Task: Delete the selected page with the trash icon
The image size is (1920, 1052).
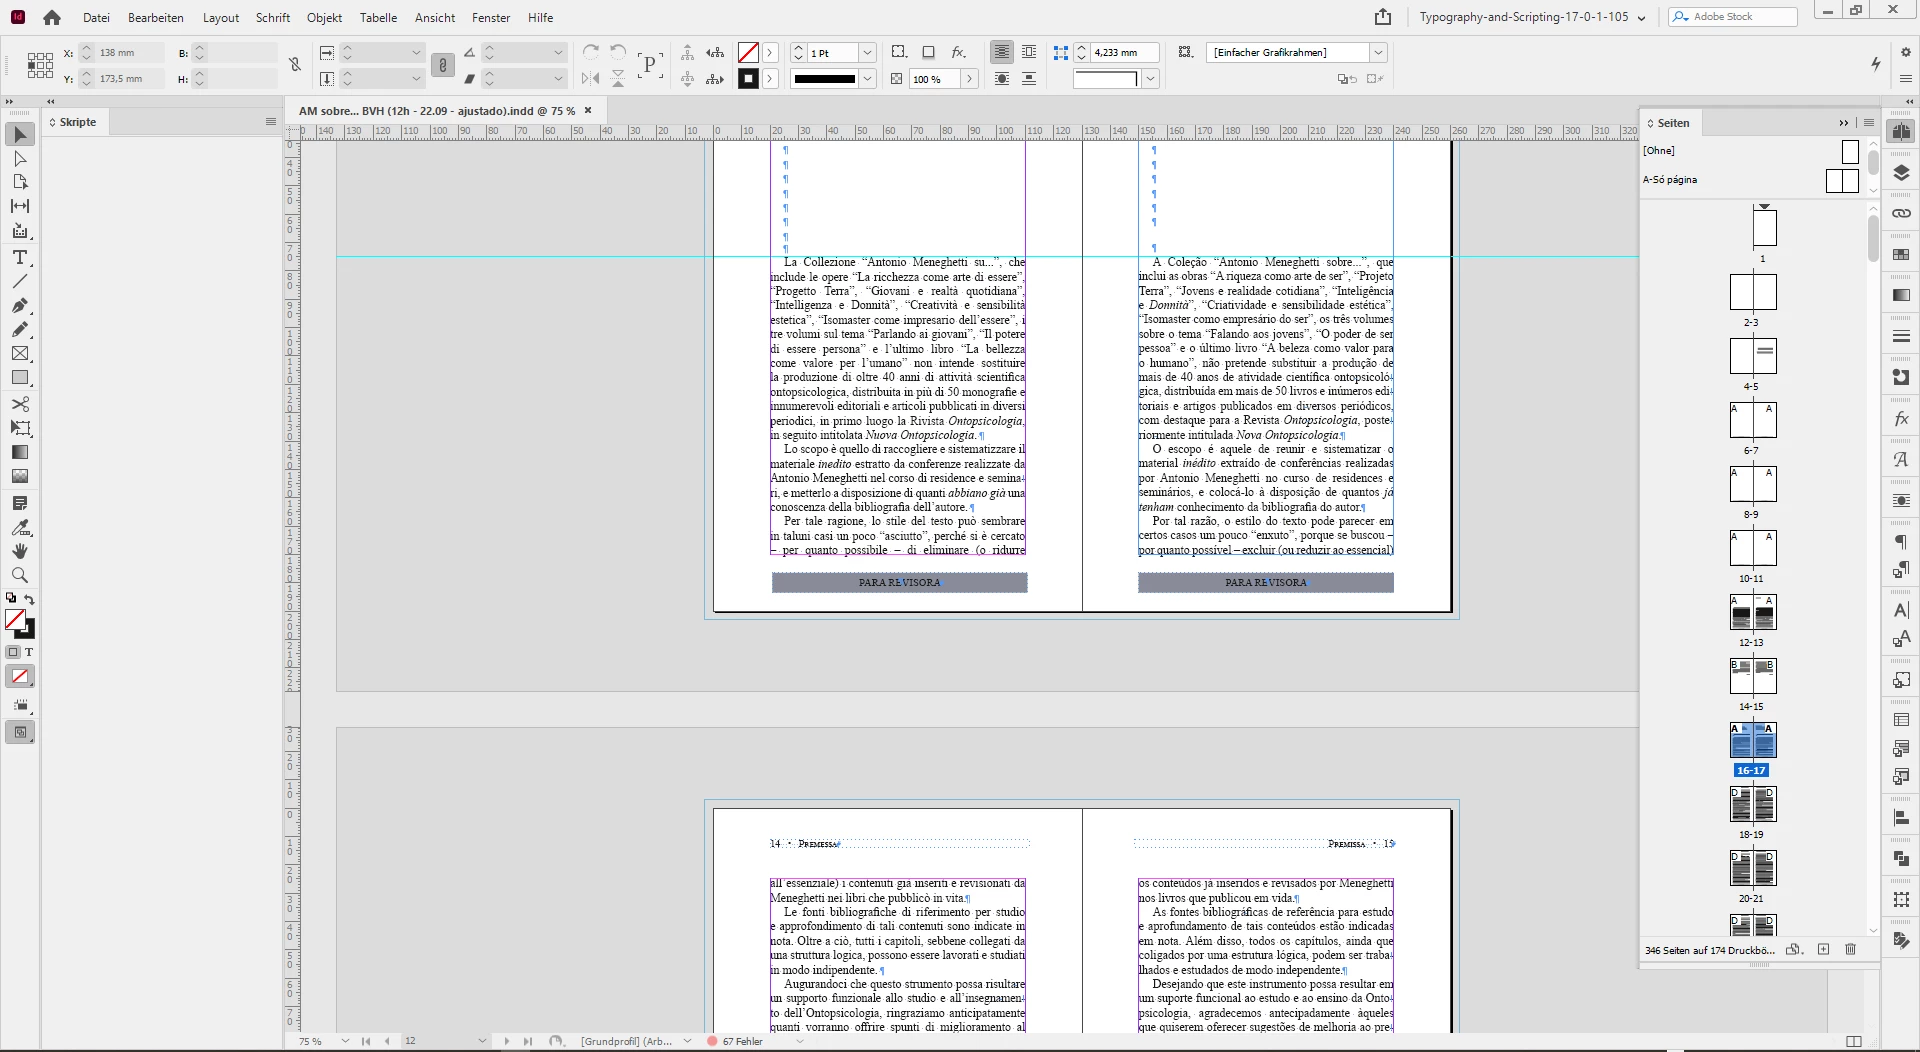Action: 1850,949
